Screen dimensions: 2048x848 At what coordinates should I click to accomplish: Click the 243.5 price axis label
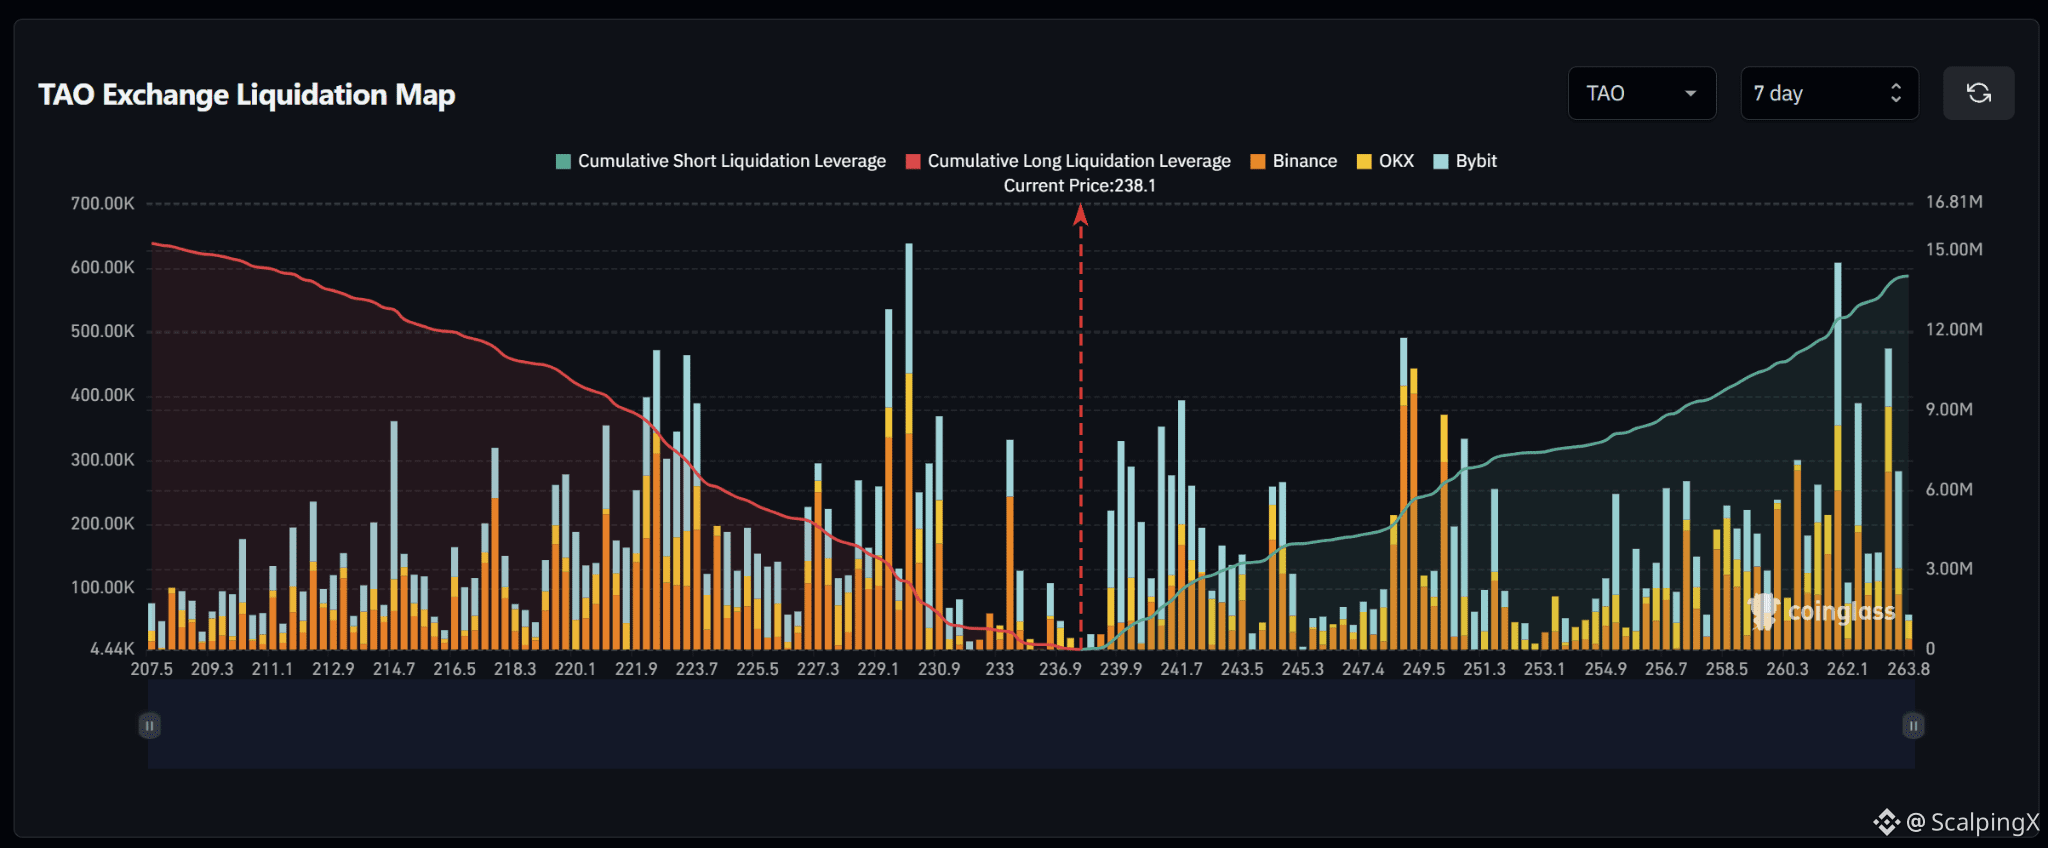tap(1242, 669)
